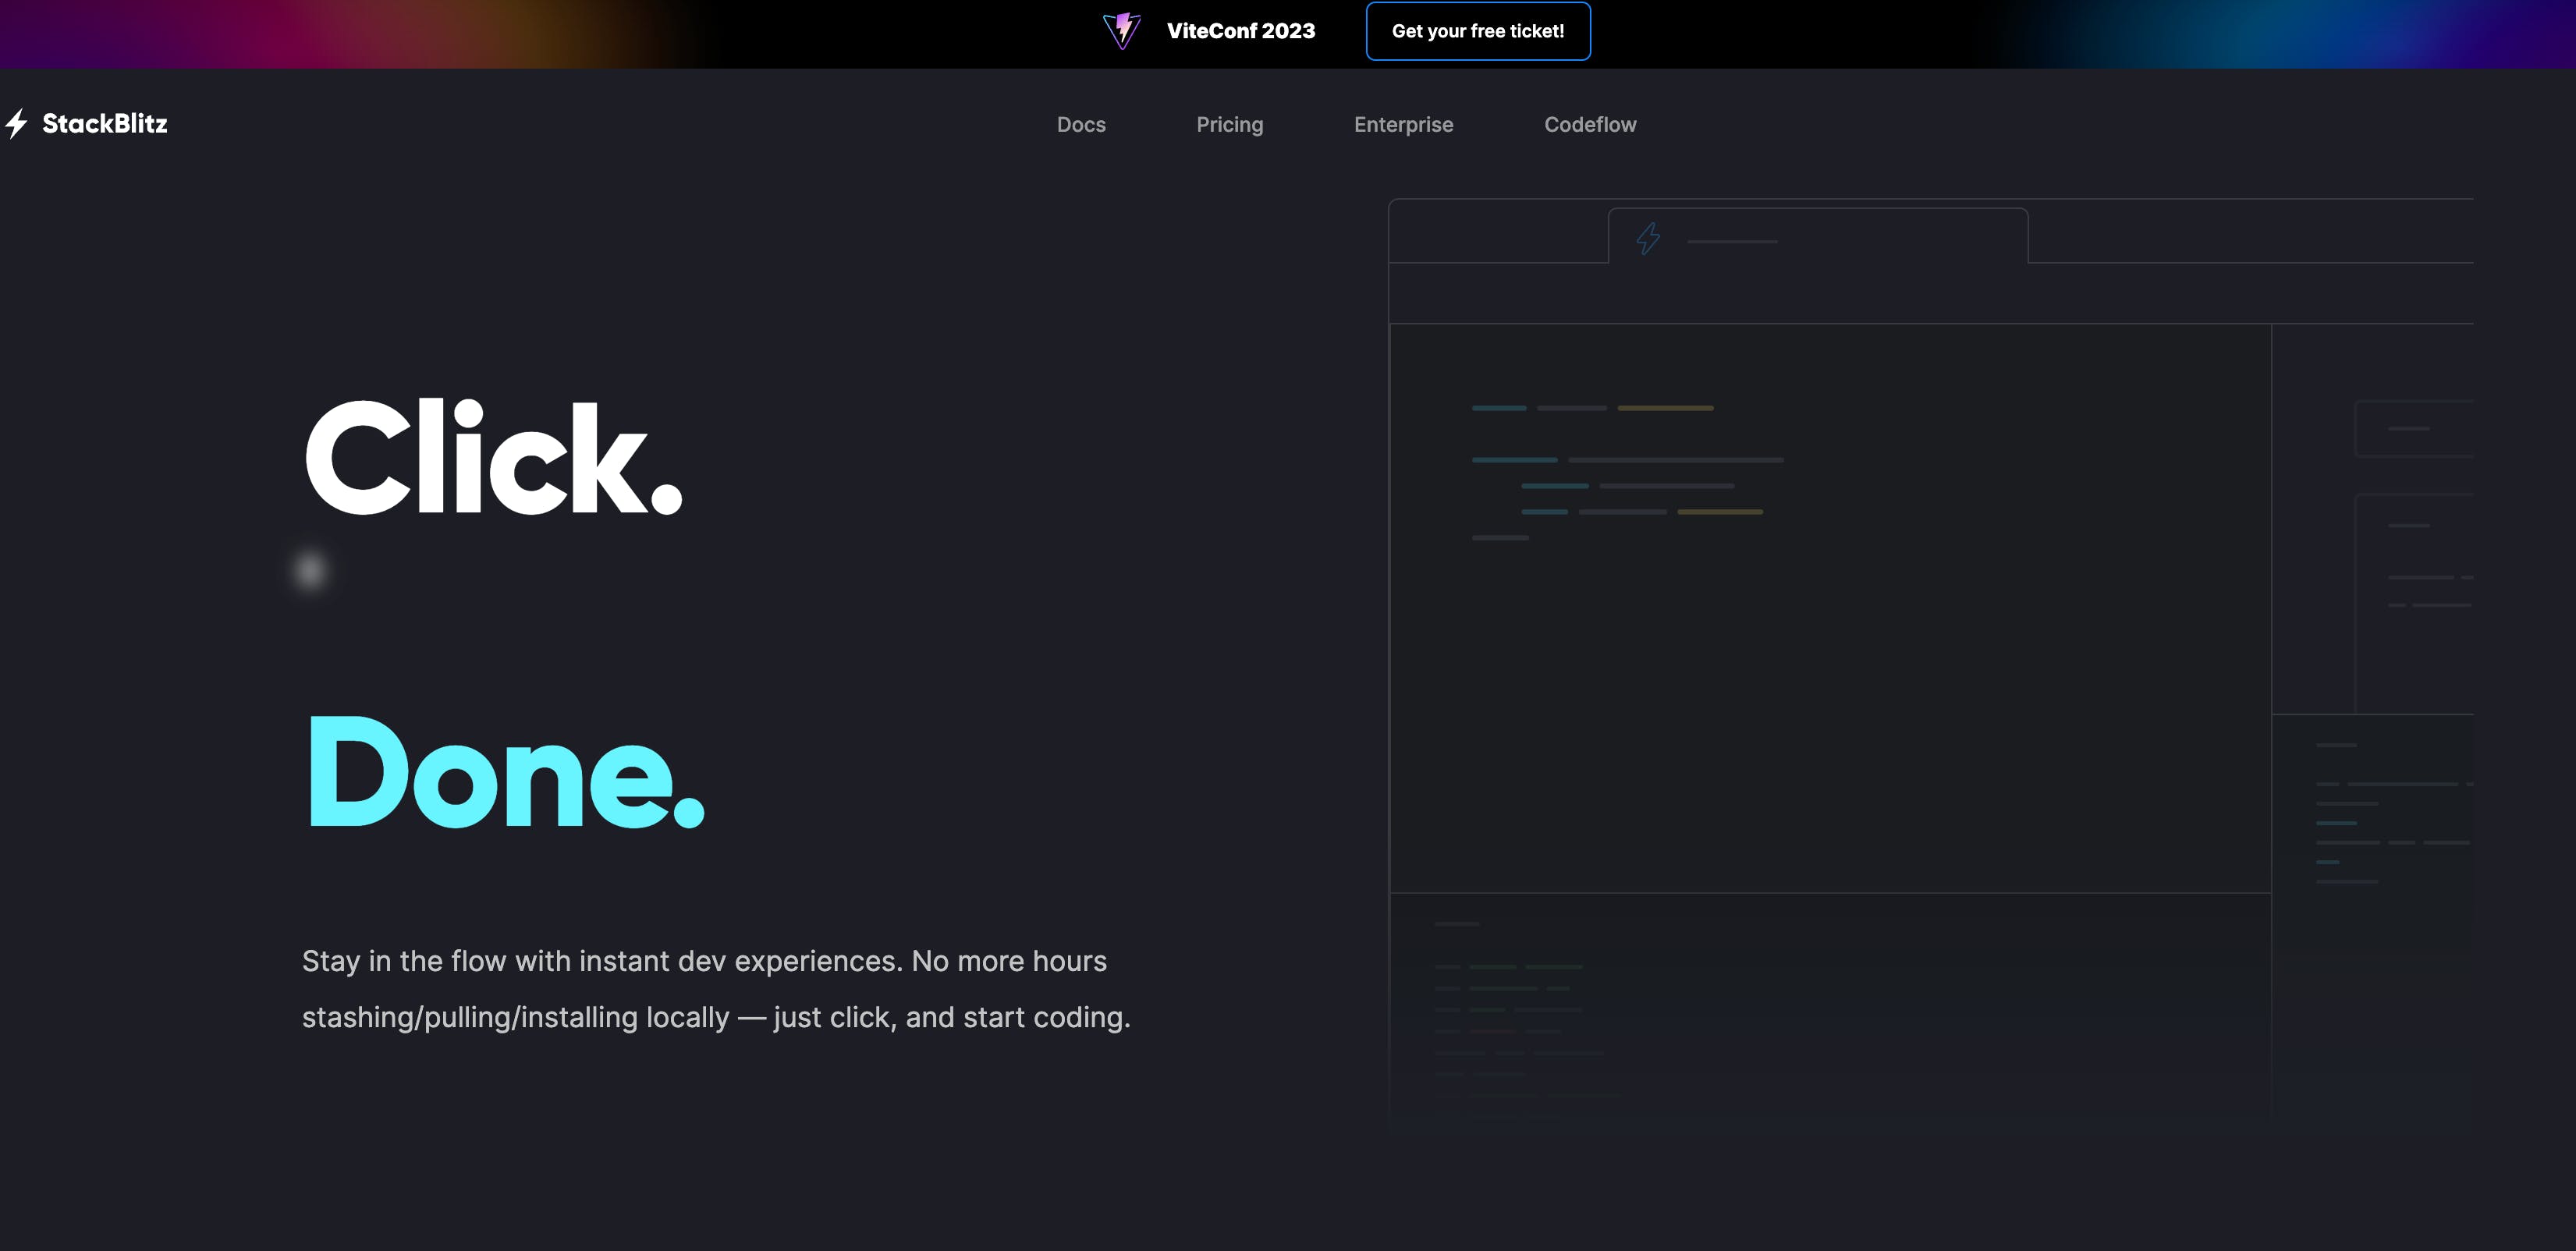
Task: Click the mock address bar strip under tab
Action: pyautogui.click(x=1930, y=293)
